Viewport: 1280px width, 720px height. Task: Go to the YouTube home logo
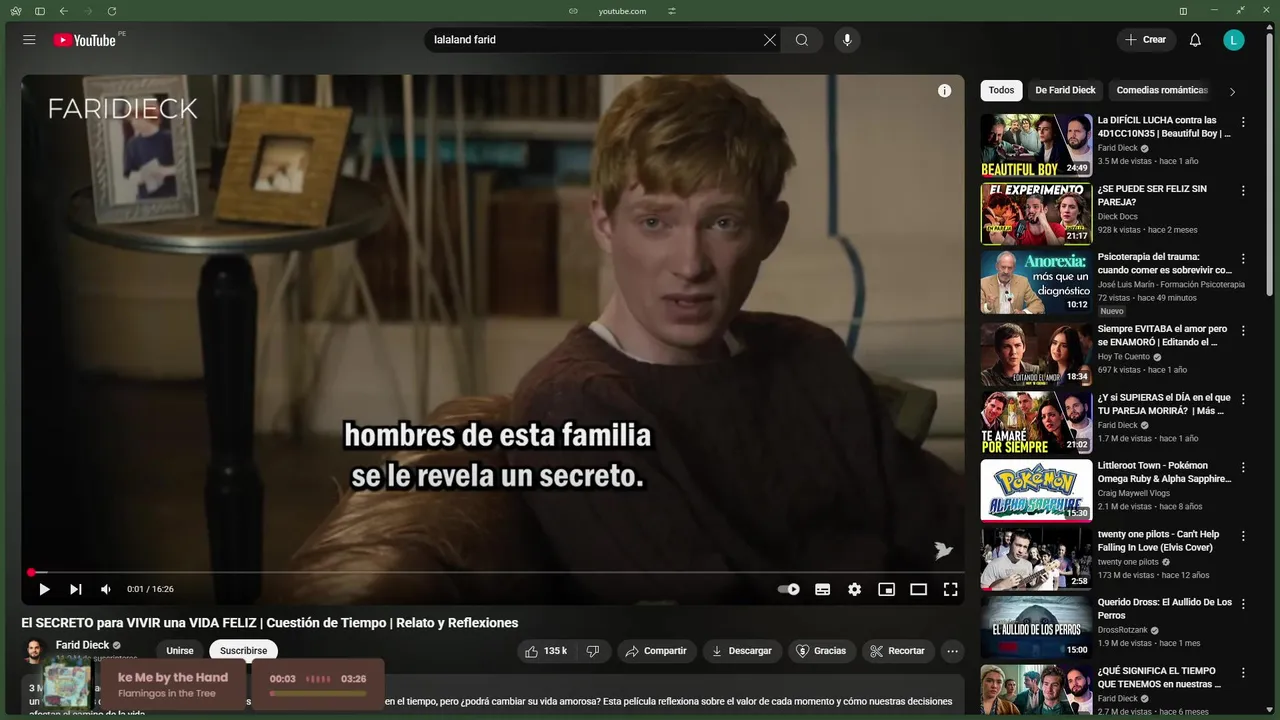85,40
